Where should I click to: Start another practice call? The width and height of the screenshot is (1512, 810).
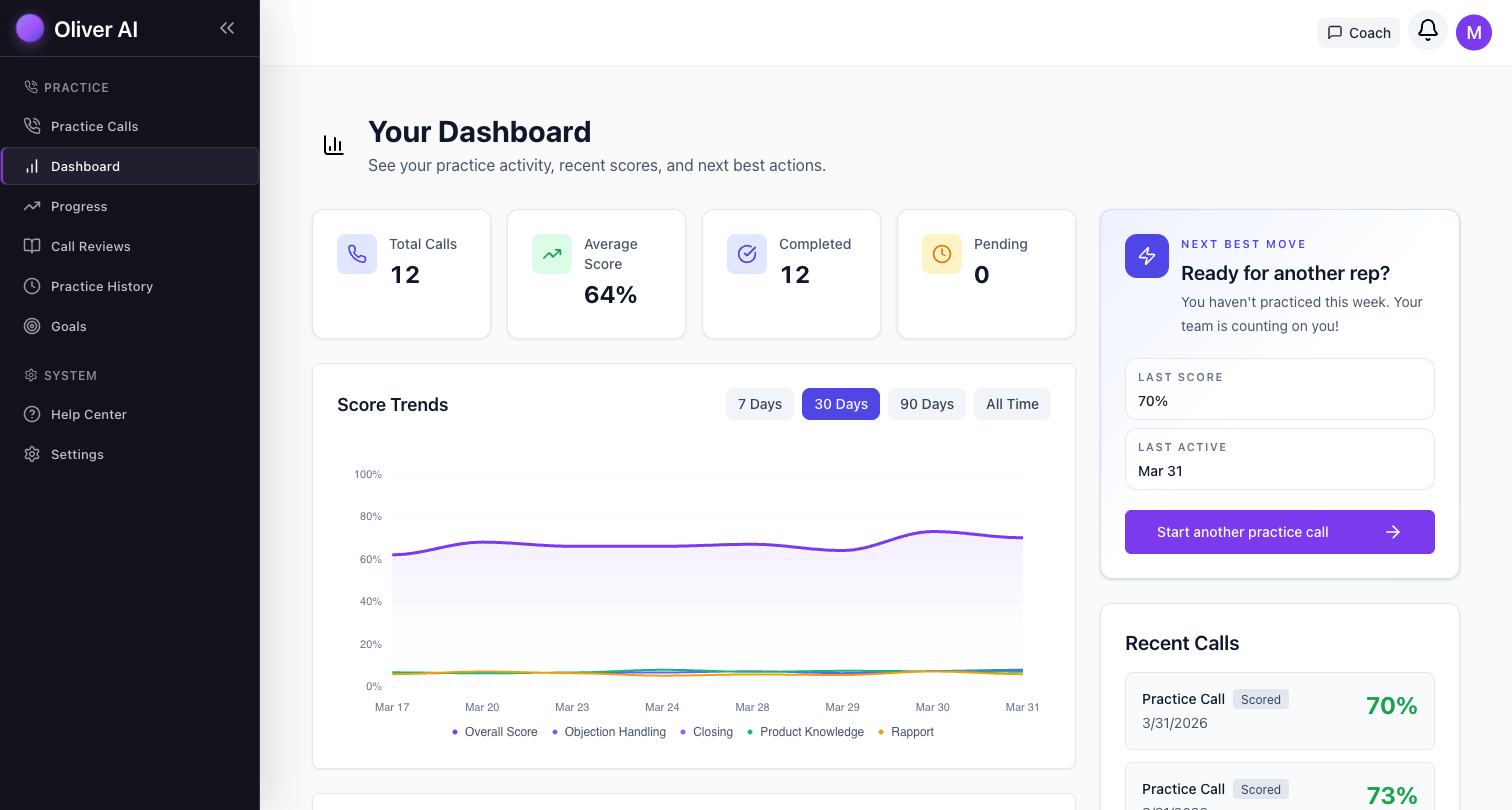1280,532
